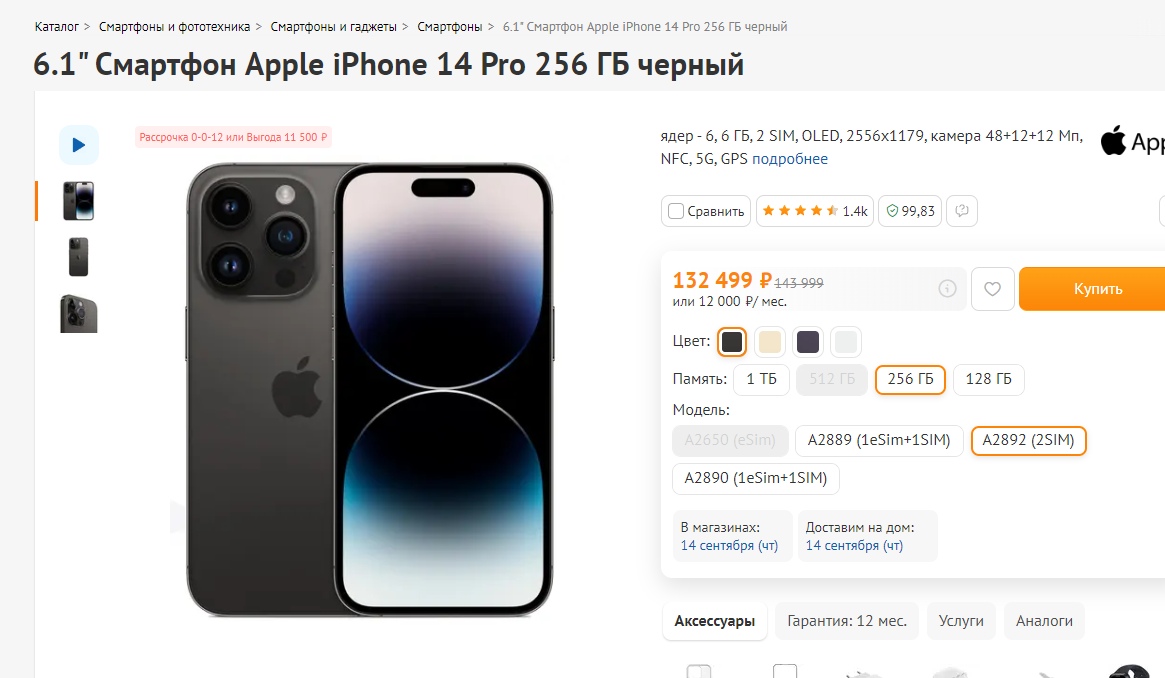The image size is (1165, 678).
Task: Click the orange Купить button
Action: click(1092, 289)
